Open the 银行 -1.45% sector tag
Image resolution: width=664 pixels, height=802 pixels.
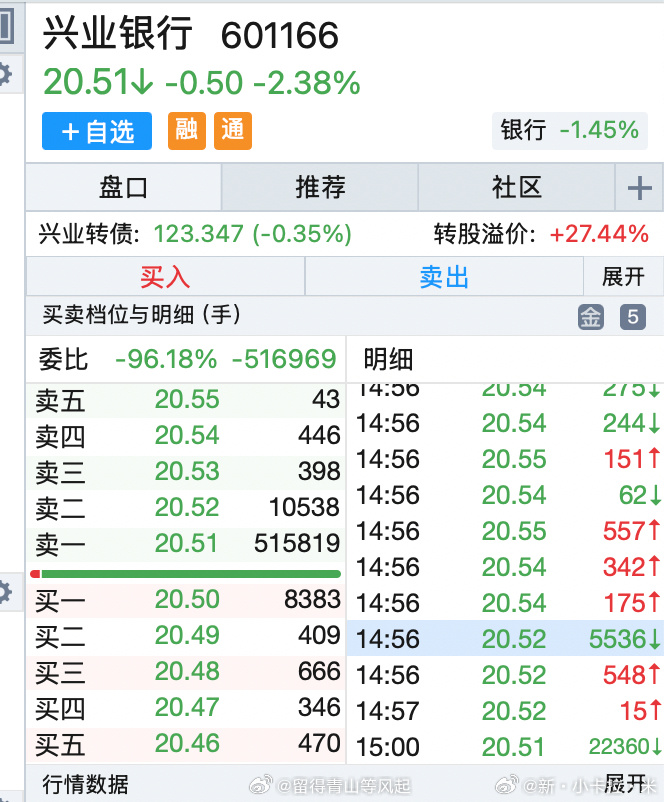point(569,130)
